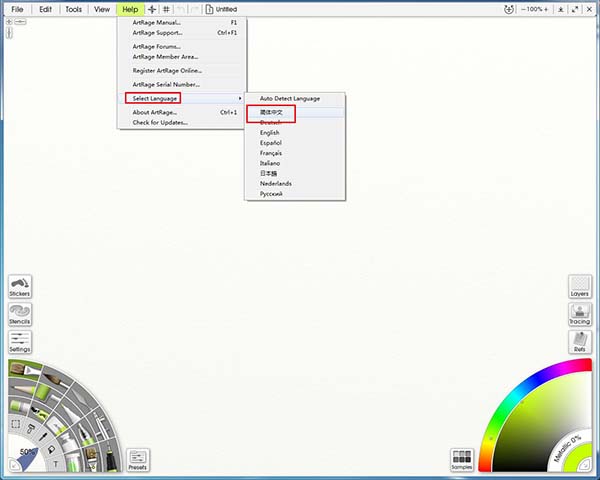Choose English from the language list
The height and width of the screenshot is (480, 600).
[270, 132]
